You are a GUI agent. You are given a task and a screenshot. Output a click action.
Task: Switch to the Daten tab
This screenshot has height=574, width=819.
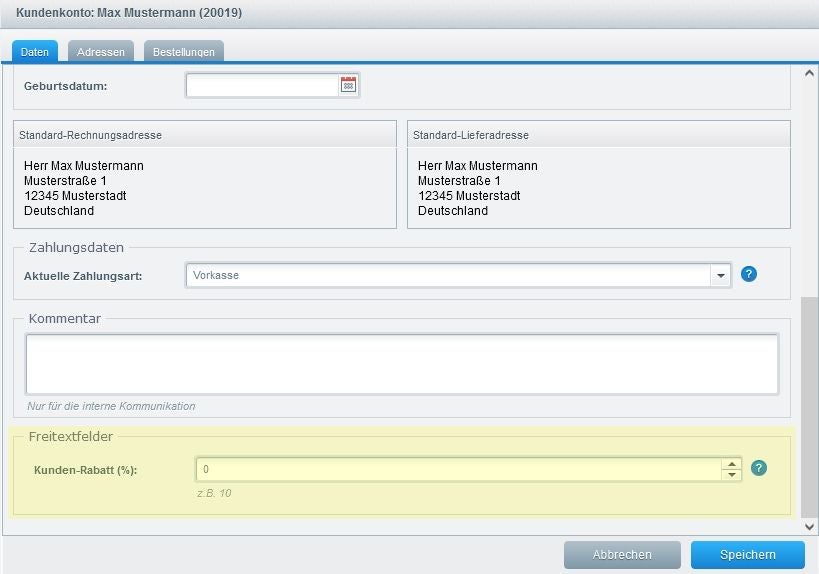(x=34, y=52)
